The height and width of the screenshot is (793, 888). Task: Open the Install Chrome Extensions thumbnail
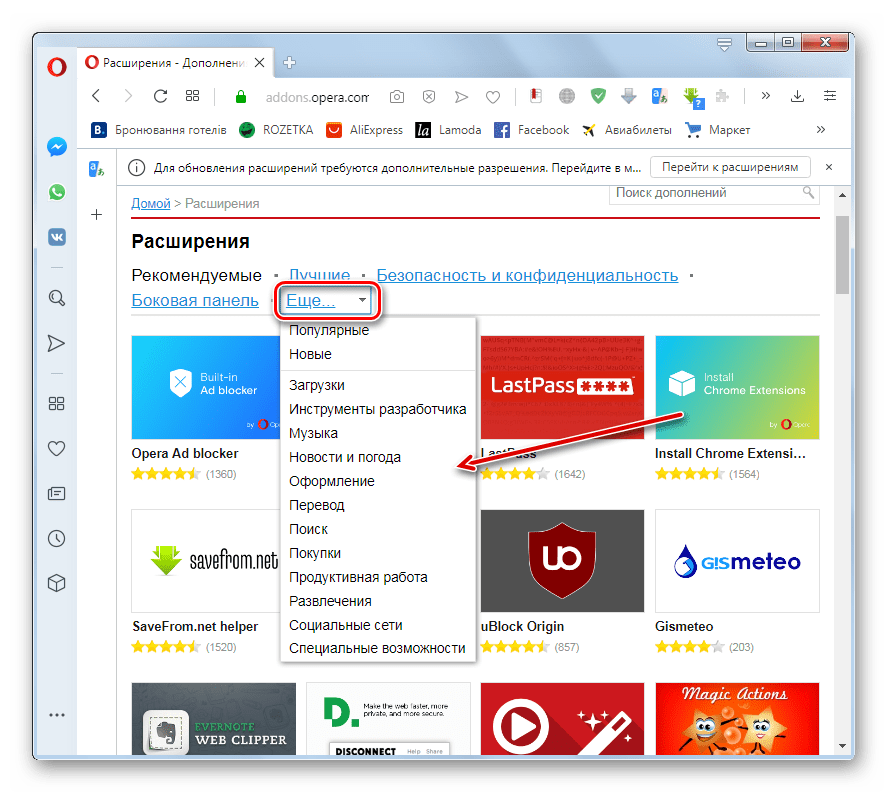737,387
